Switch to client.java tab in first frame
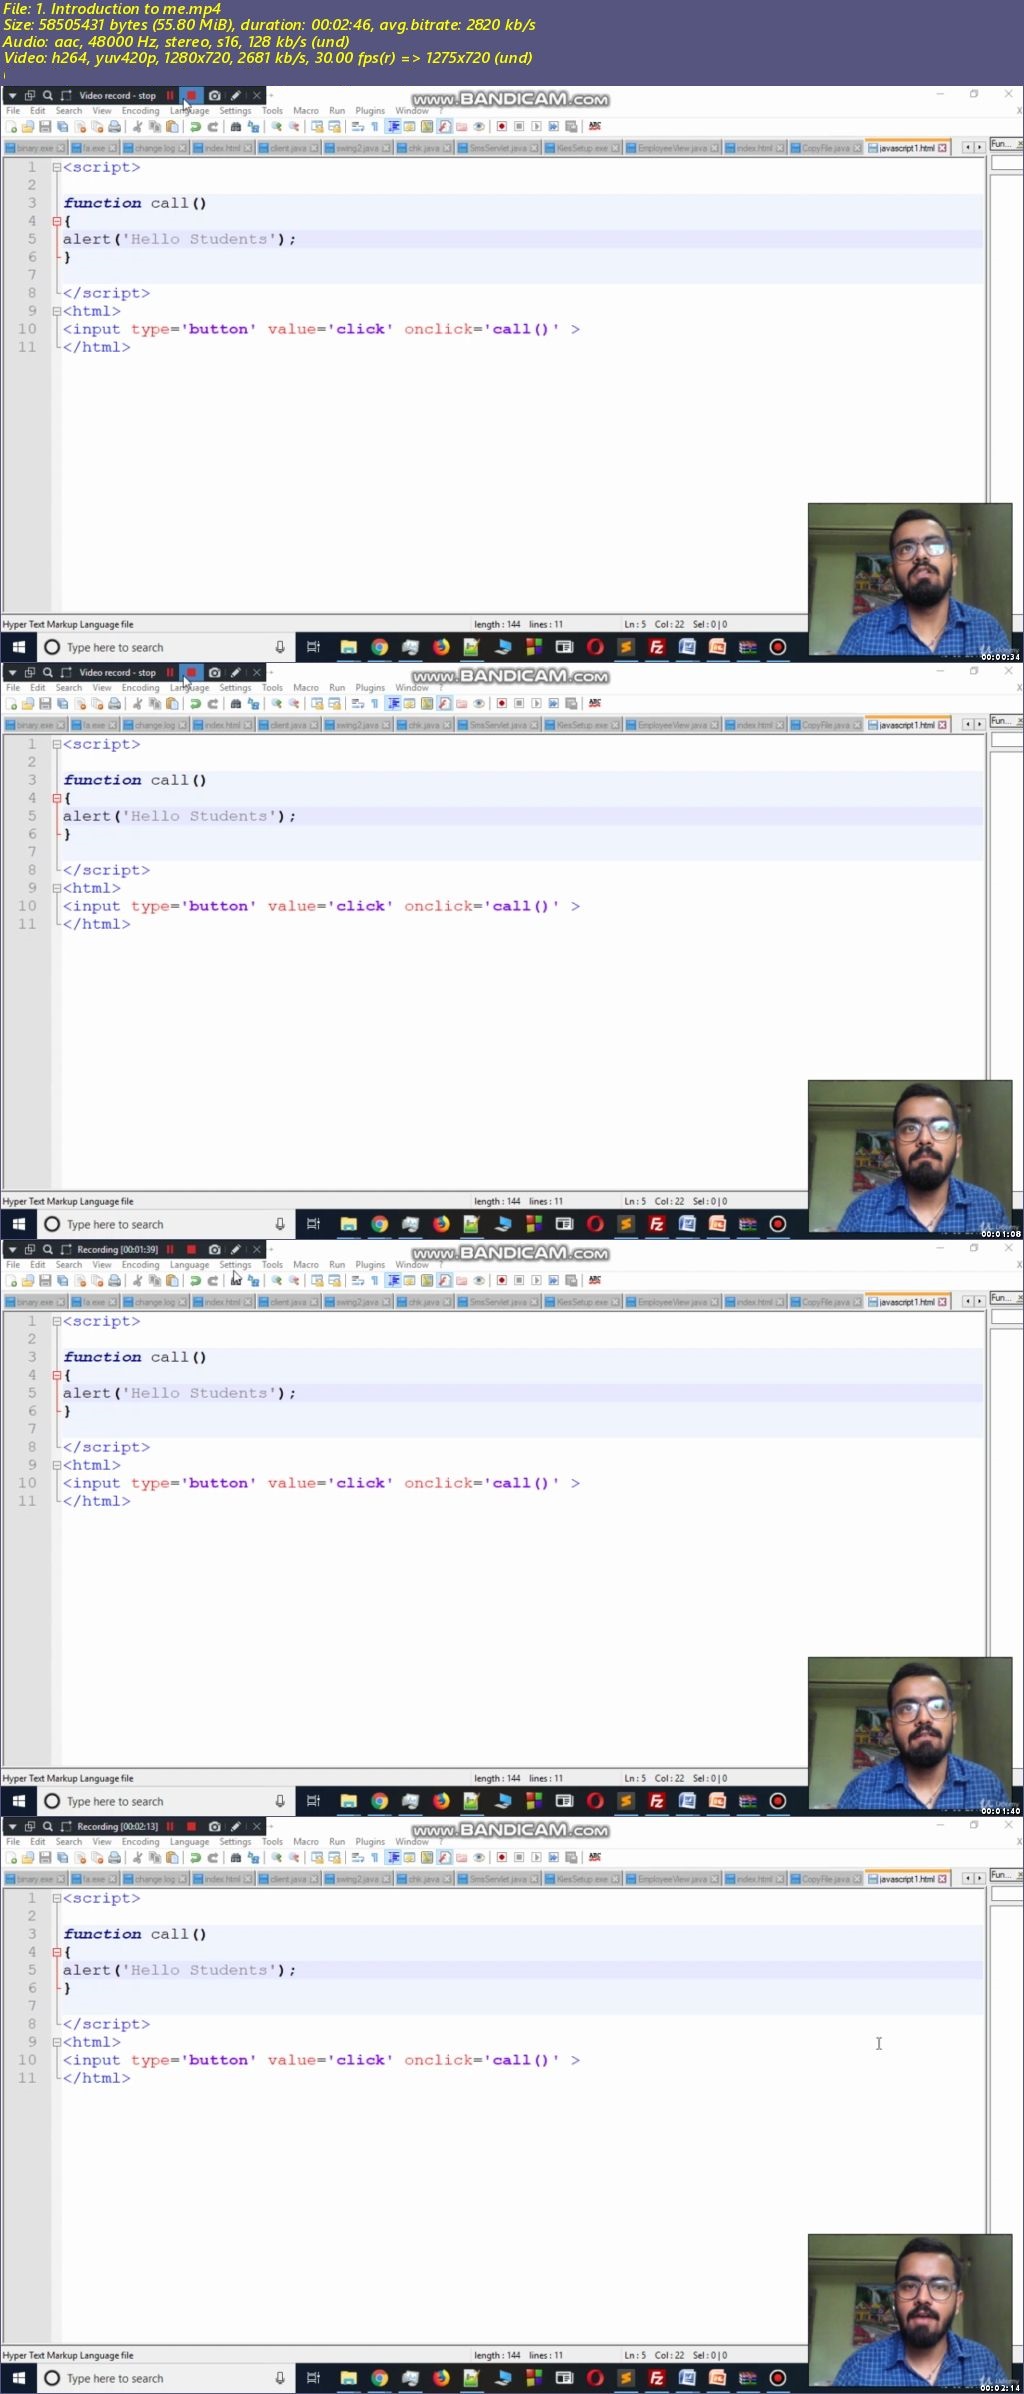This screenshot has height=2394, width=1024. coord(288,148)
